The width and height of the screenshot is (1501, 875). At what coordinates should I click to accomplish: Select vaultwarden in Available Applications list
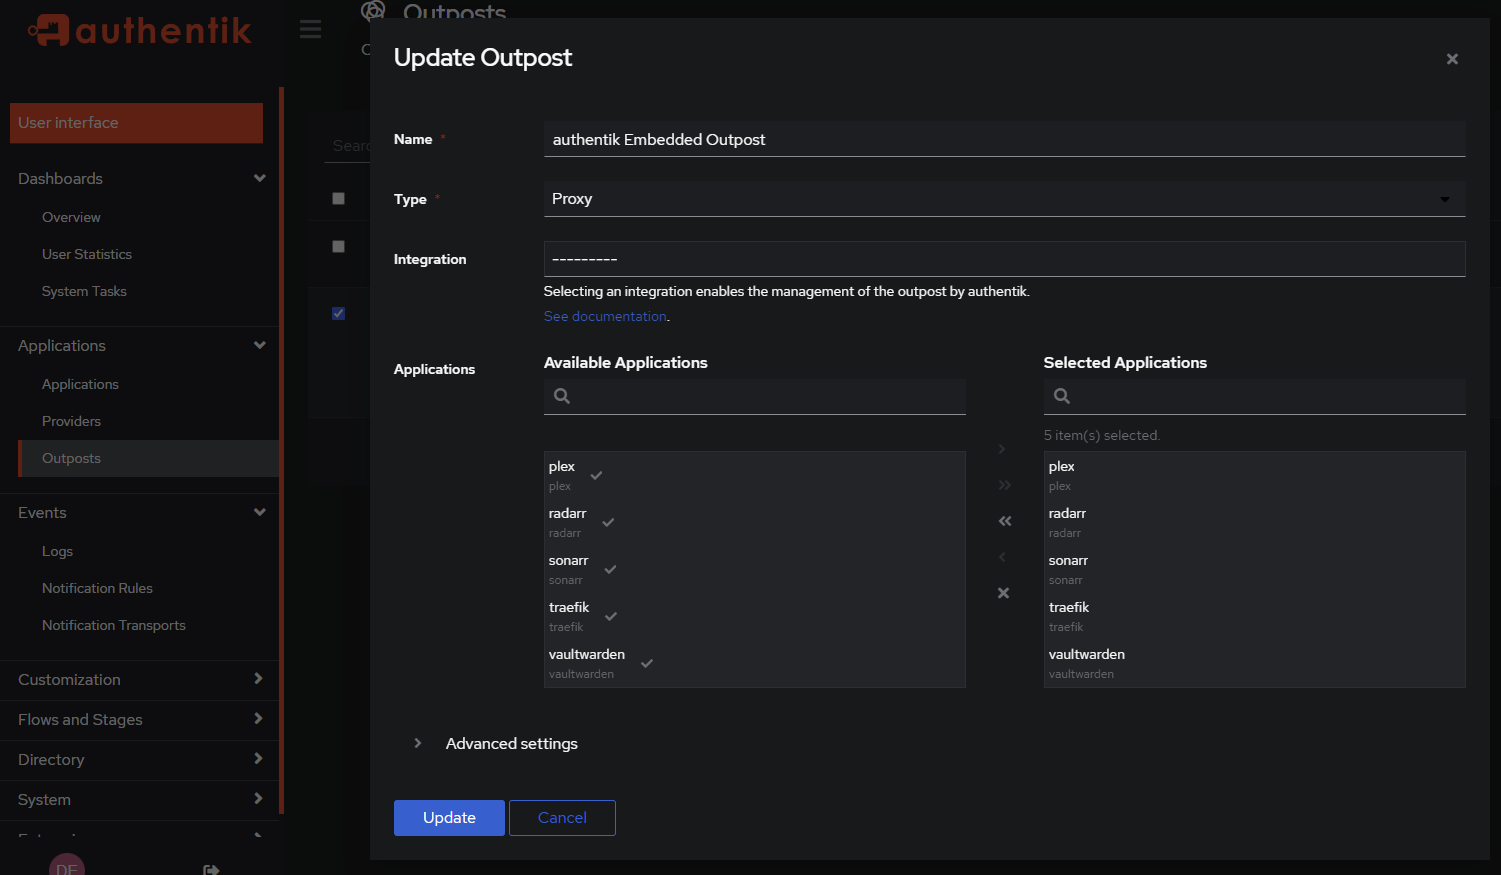point(587,663)
